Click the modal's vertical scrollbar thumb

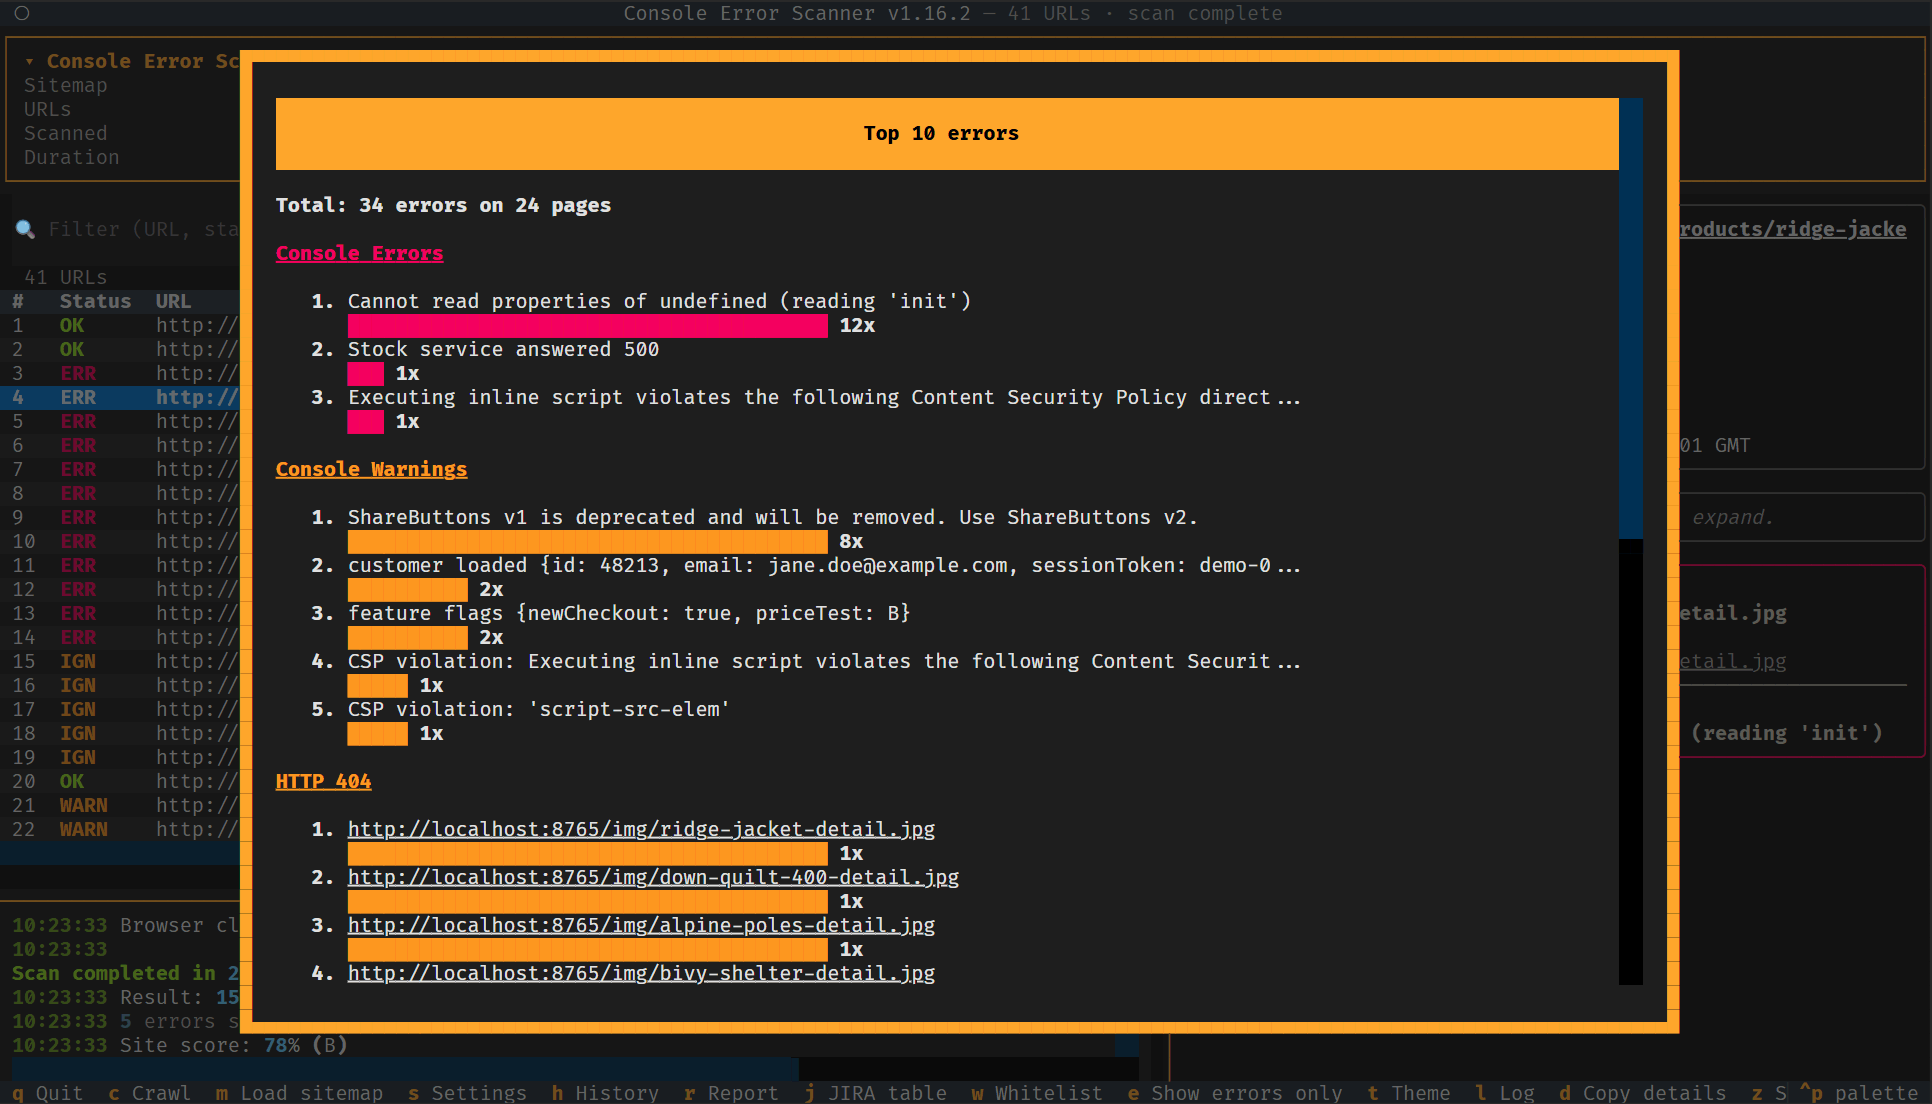point(1631,318)
